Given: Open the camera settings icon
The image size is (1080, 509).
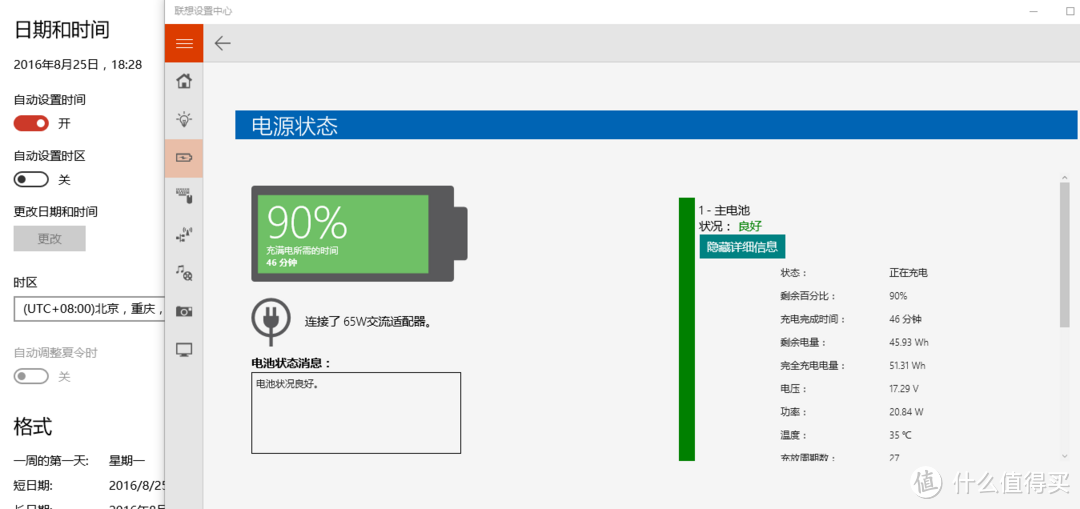Looking at the screenshot, I should pos(184,311).
